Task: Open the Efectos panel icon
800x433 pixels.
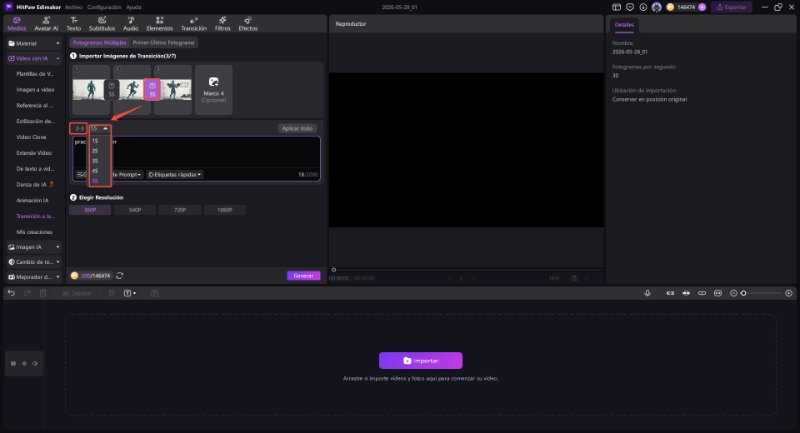Action: click(248, 23)
